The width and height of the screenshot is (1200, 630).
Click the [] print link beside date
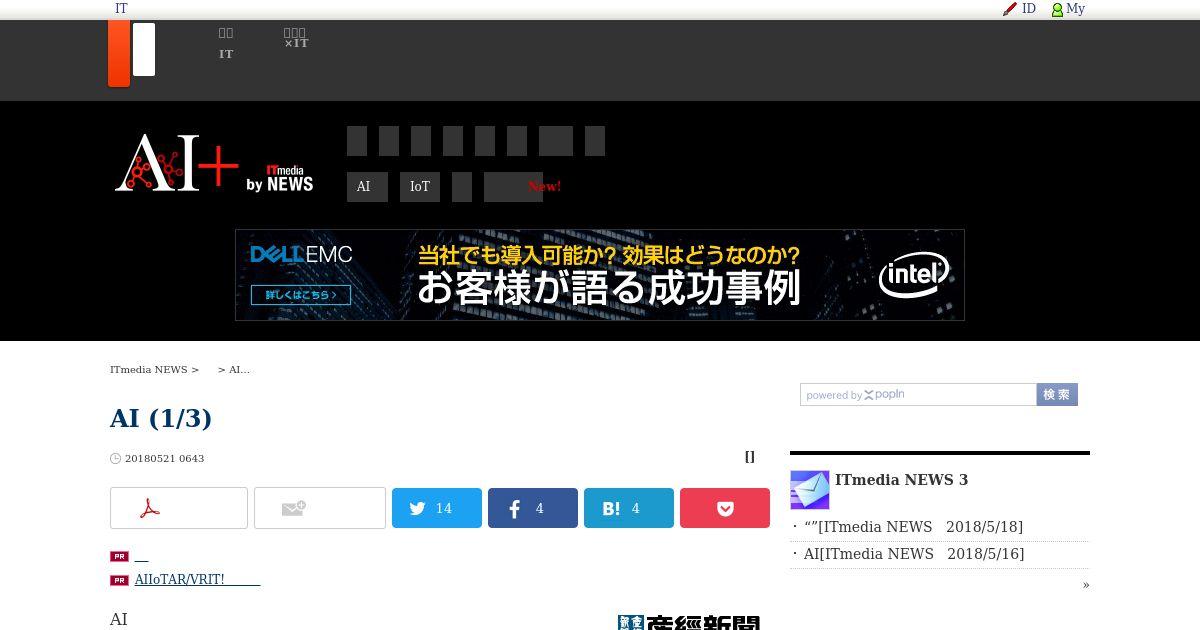pyautogui.click(x=750, y=457)
